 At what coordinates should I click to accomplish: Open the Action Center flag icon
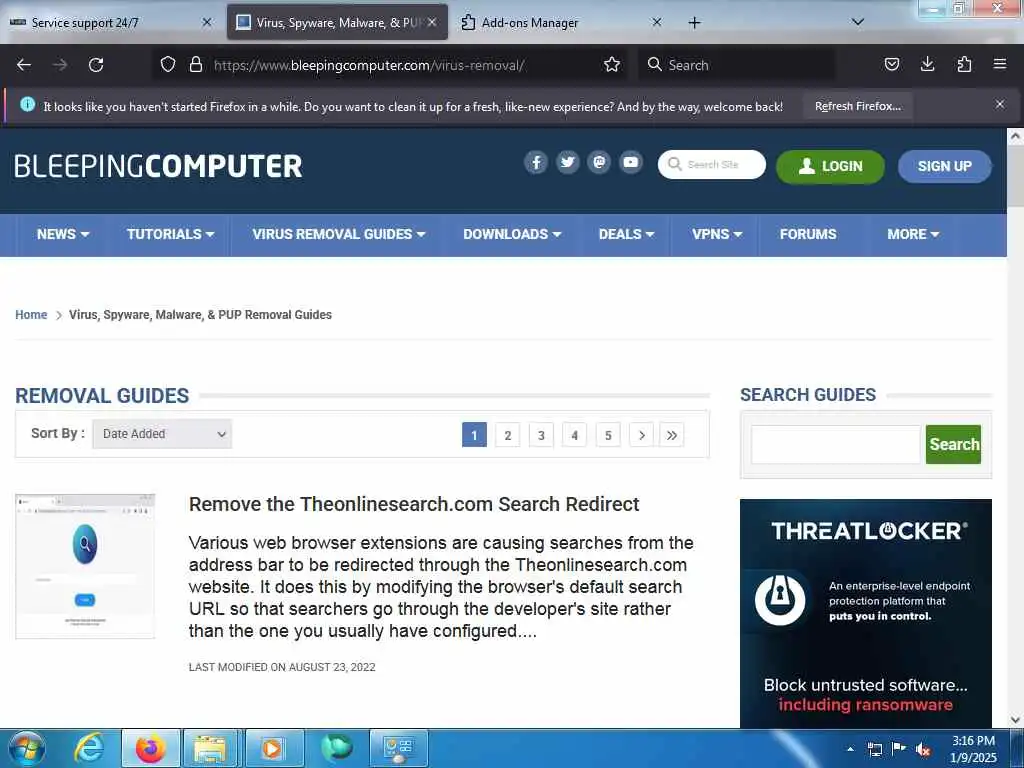[899, 749]
